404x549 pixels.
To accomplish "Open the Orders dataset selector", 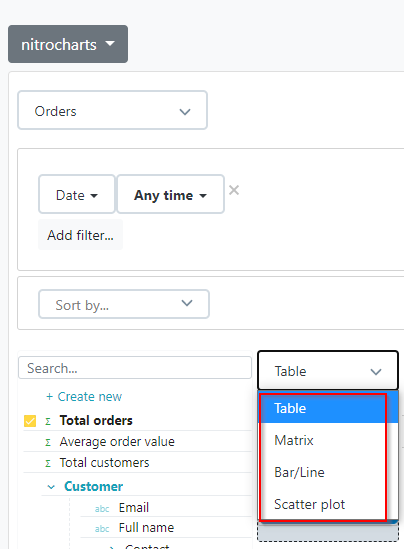I will click(112, 110).
